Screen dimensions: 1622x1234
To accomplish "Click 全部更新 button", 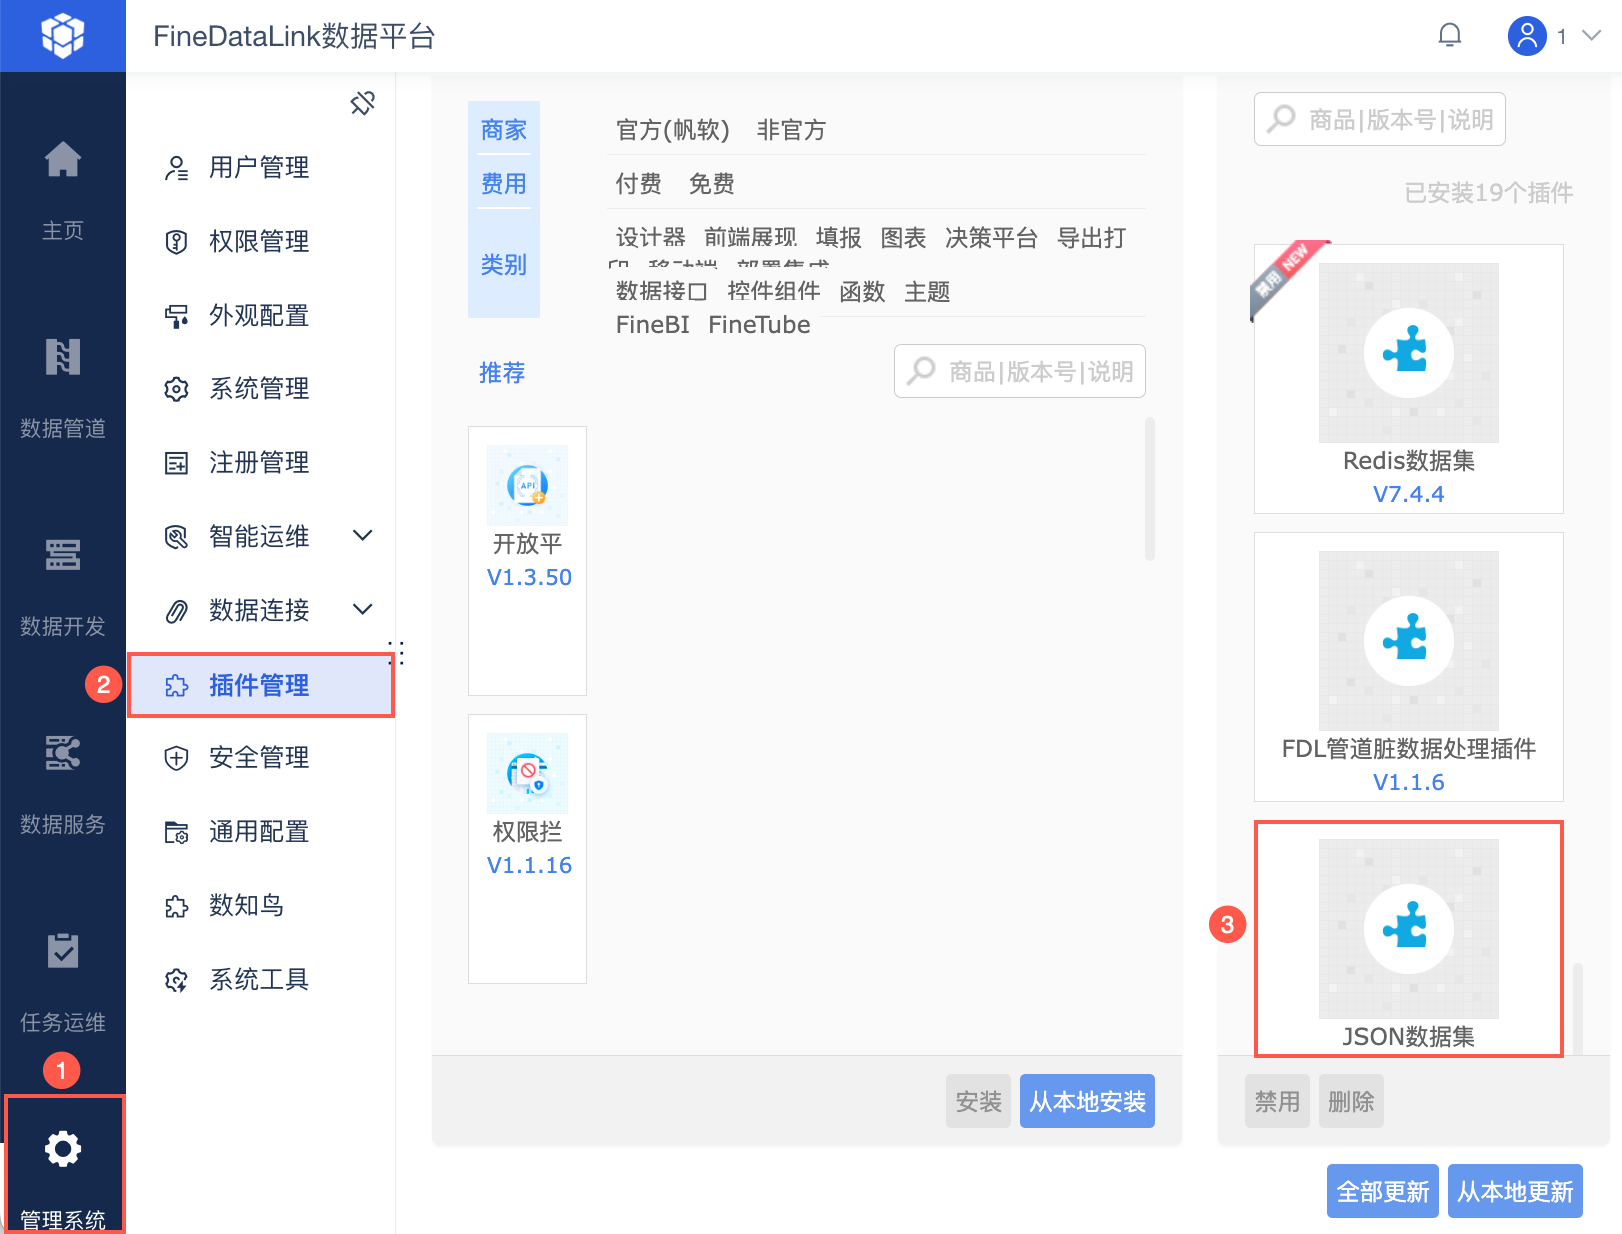I will tap(1382, 1191).
